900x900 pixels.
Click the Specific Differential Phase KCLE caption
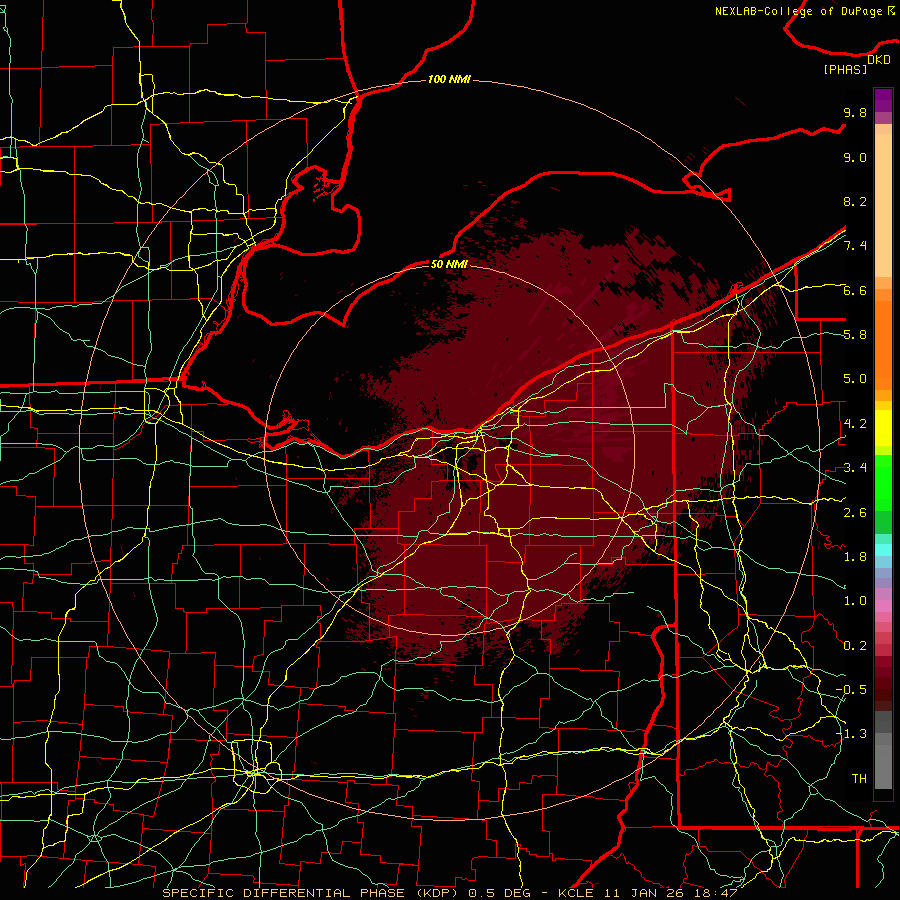coord(449,893)
